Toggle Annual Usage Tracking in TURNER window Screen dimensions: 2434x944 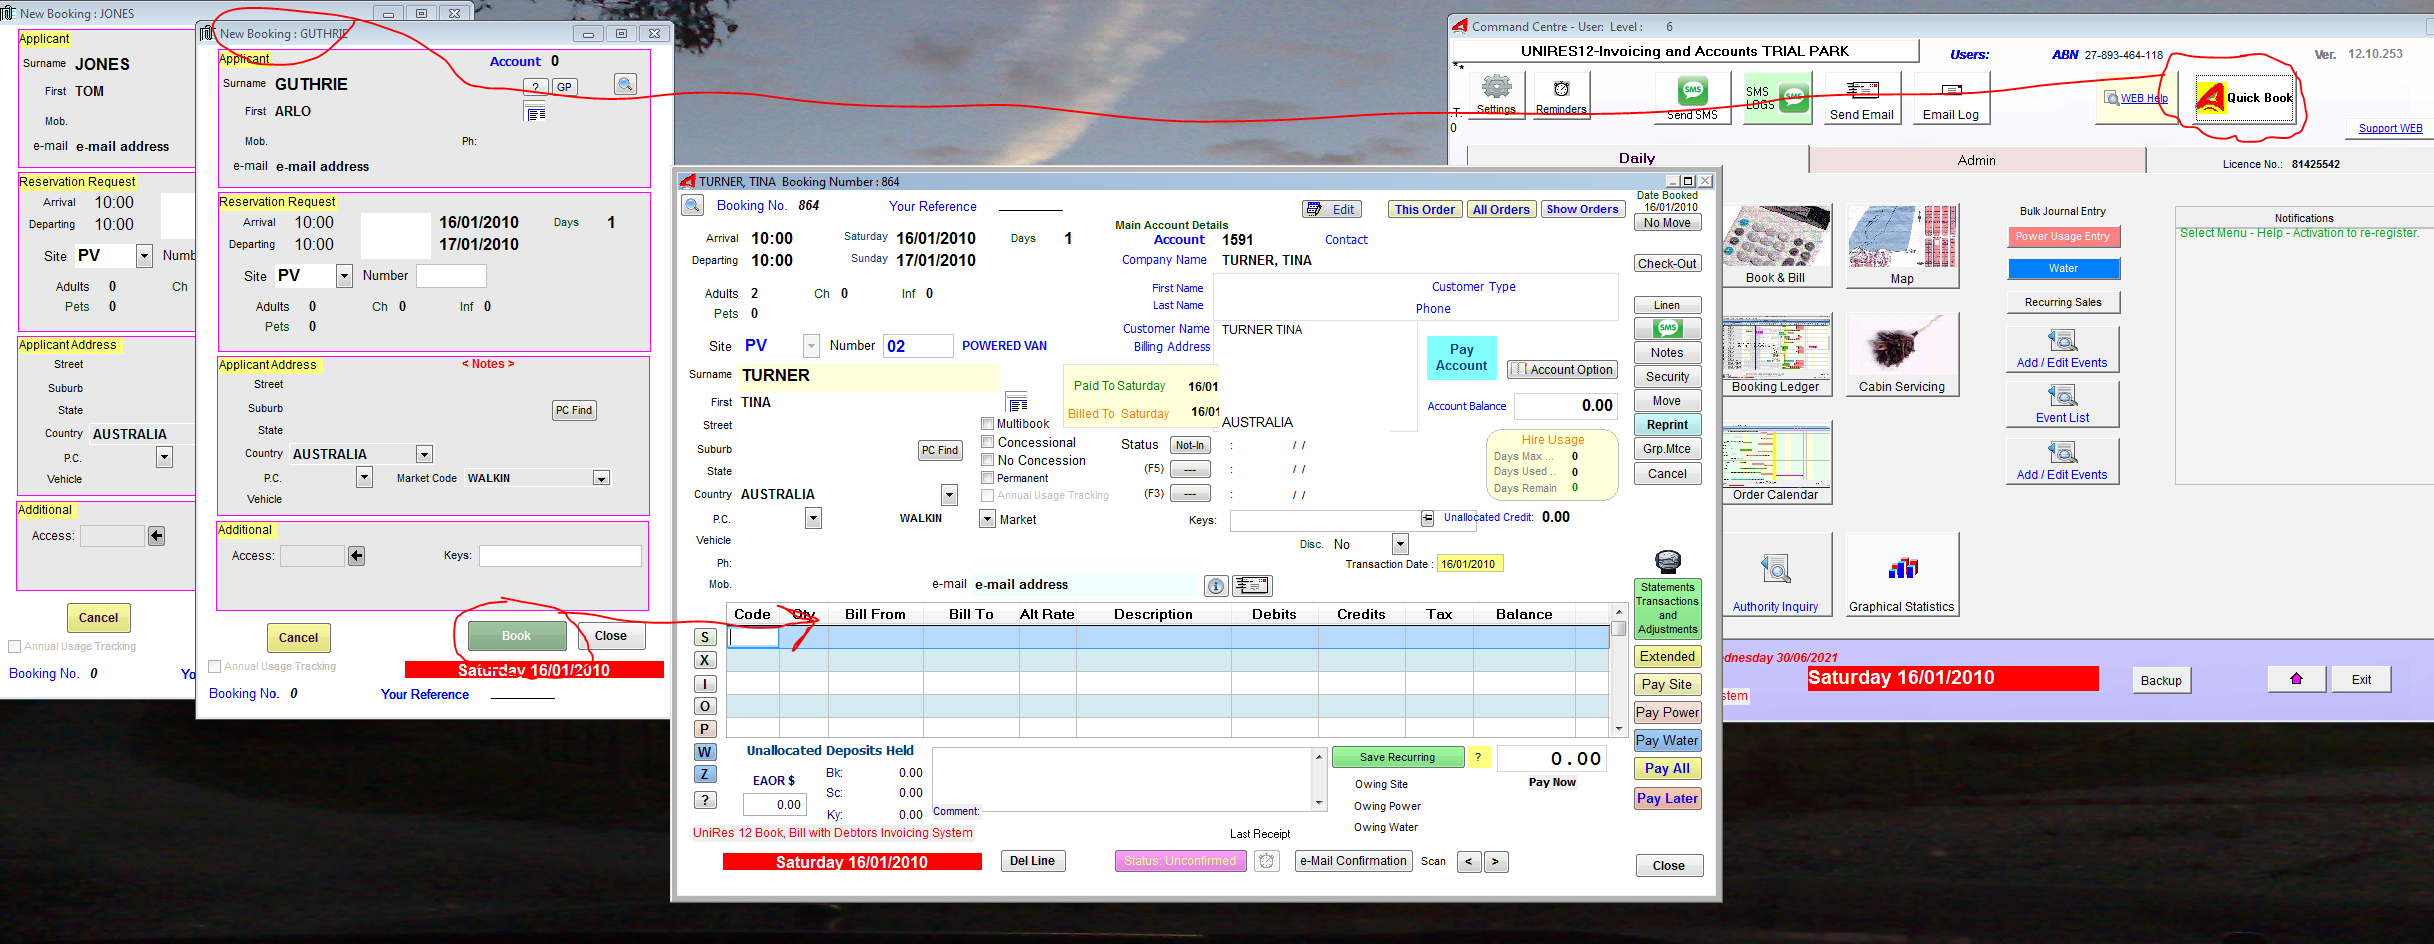(988, 496)
